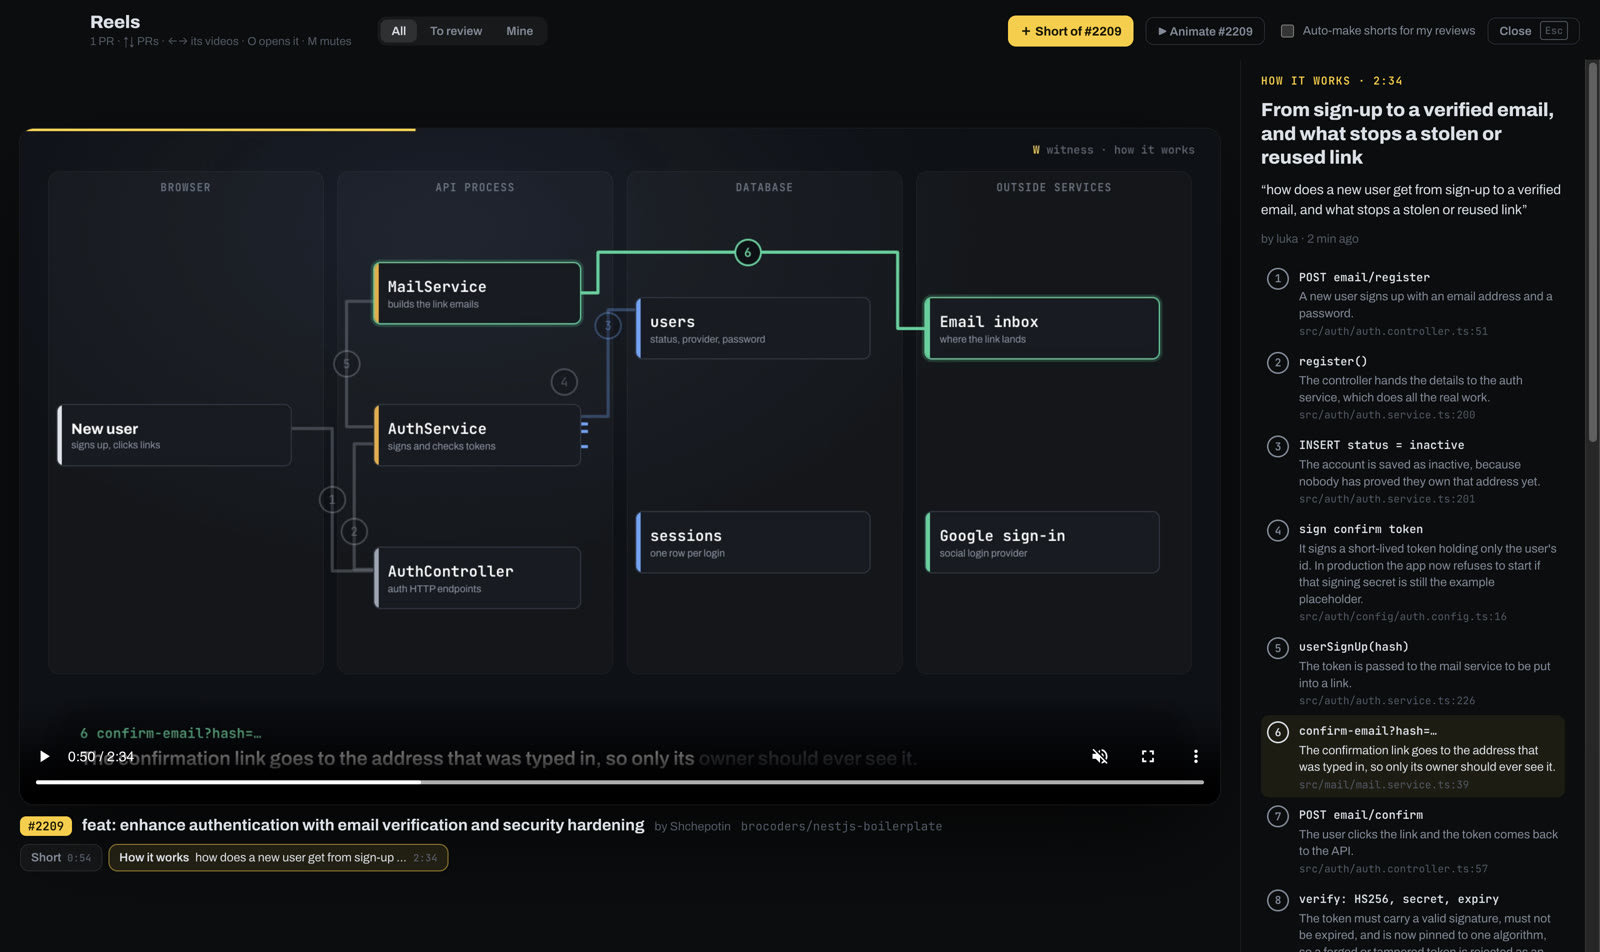Click the sessions database node
This screenshot has width=1600, height=952.
tap(753, 543)
